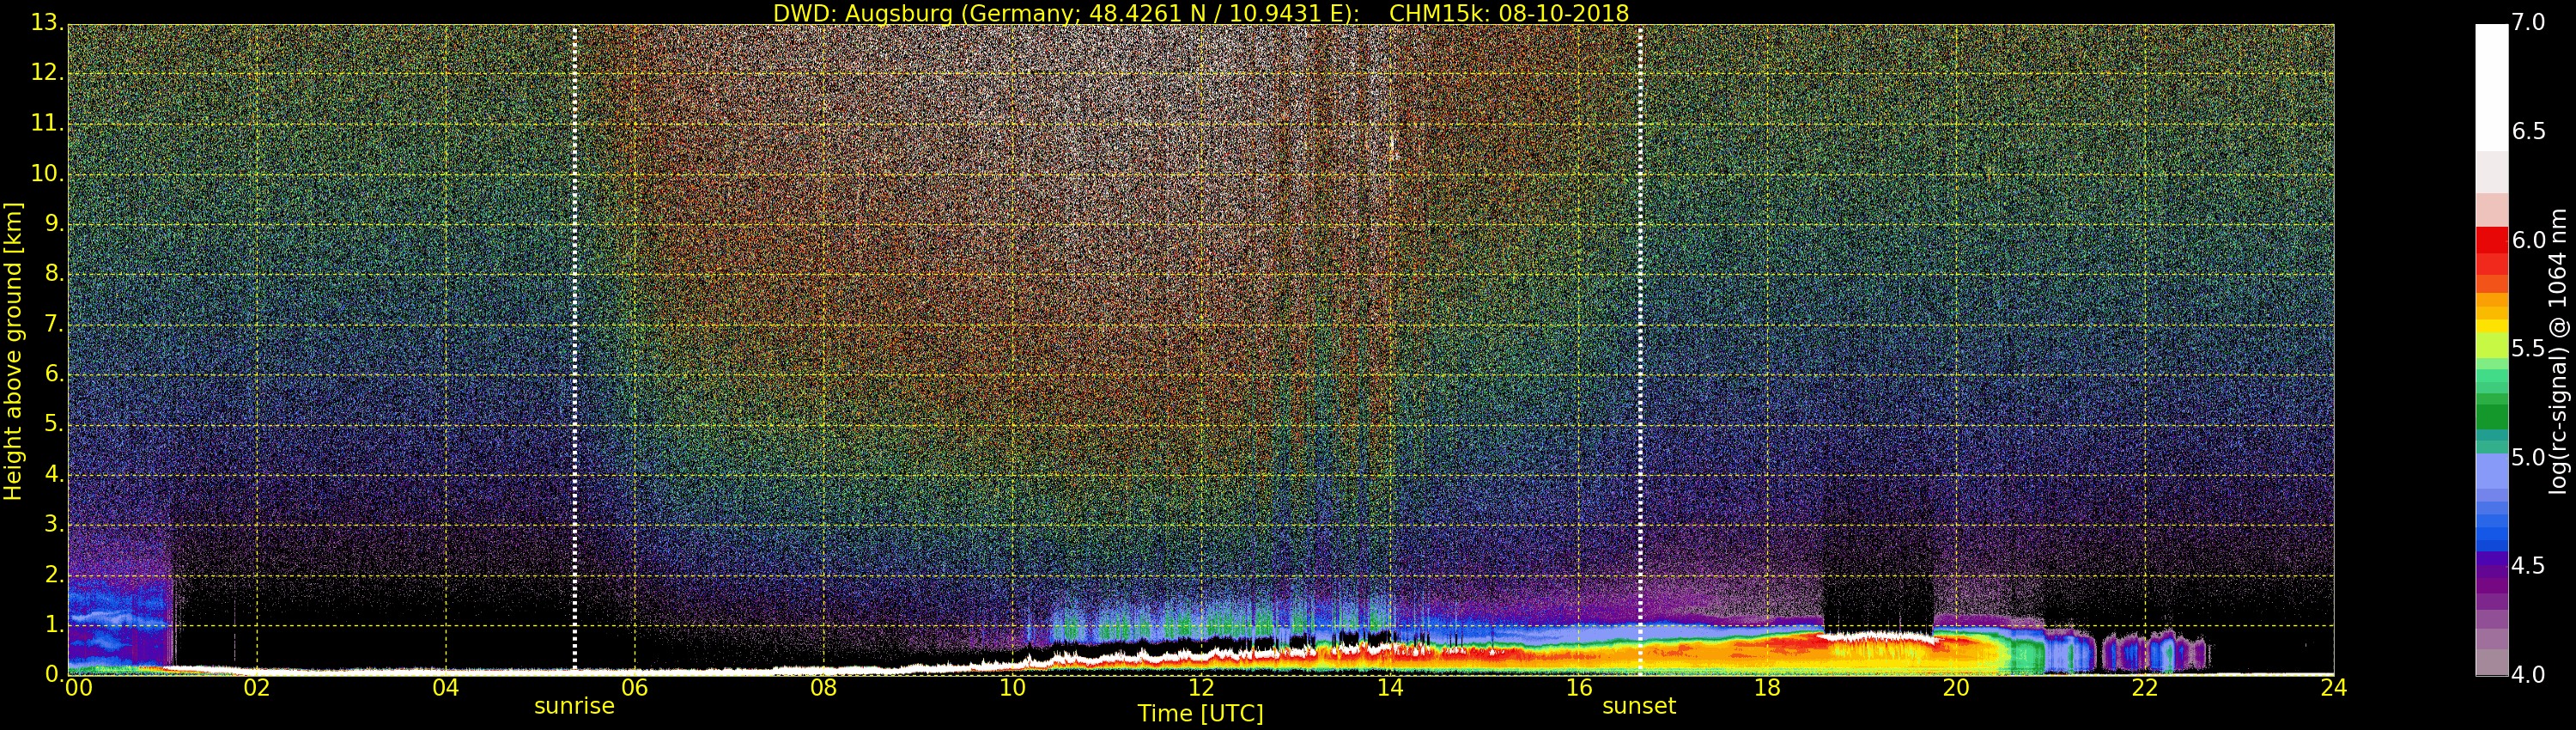Viewport: 2576px width, 730px height.
Task: Click the 7.0 tick label on the colorbar
Action: [x=2528, y=22]
